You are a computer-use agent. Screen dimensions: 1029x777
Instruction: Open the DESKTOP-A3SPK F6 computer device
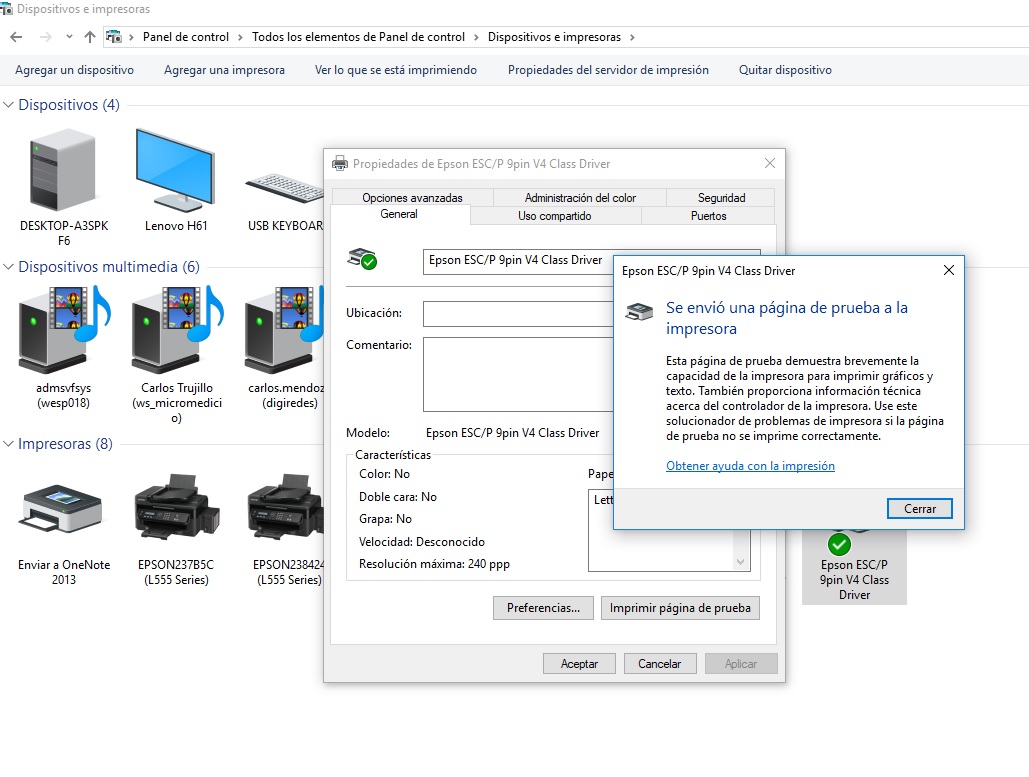click(x=62, y=170)
